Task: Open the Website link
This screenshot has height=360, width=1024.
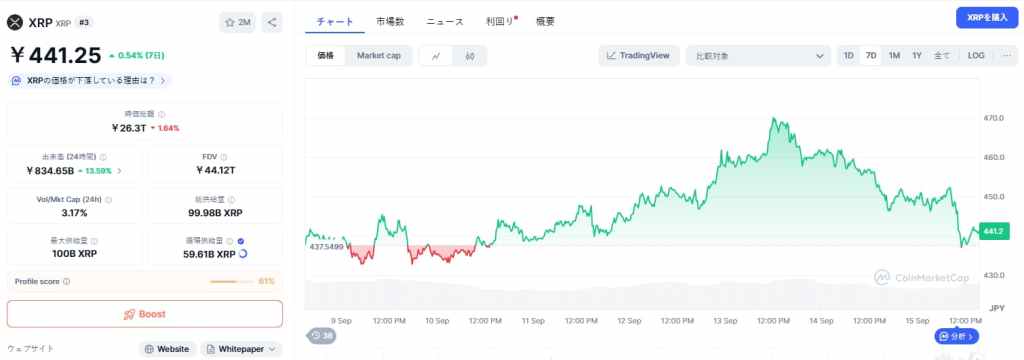Action: 167,349
